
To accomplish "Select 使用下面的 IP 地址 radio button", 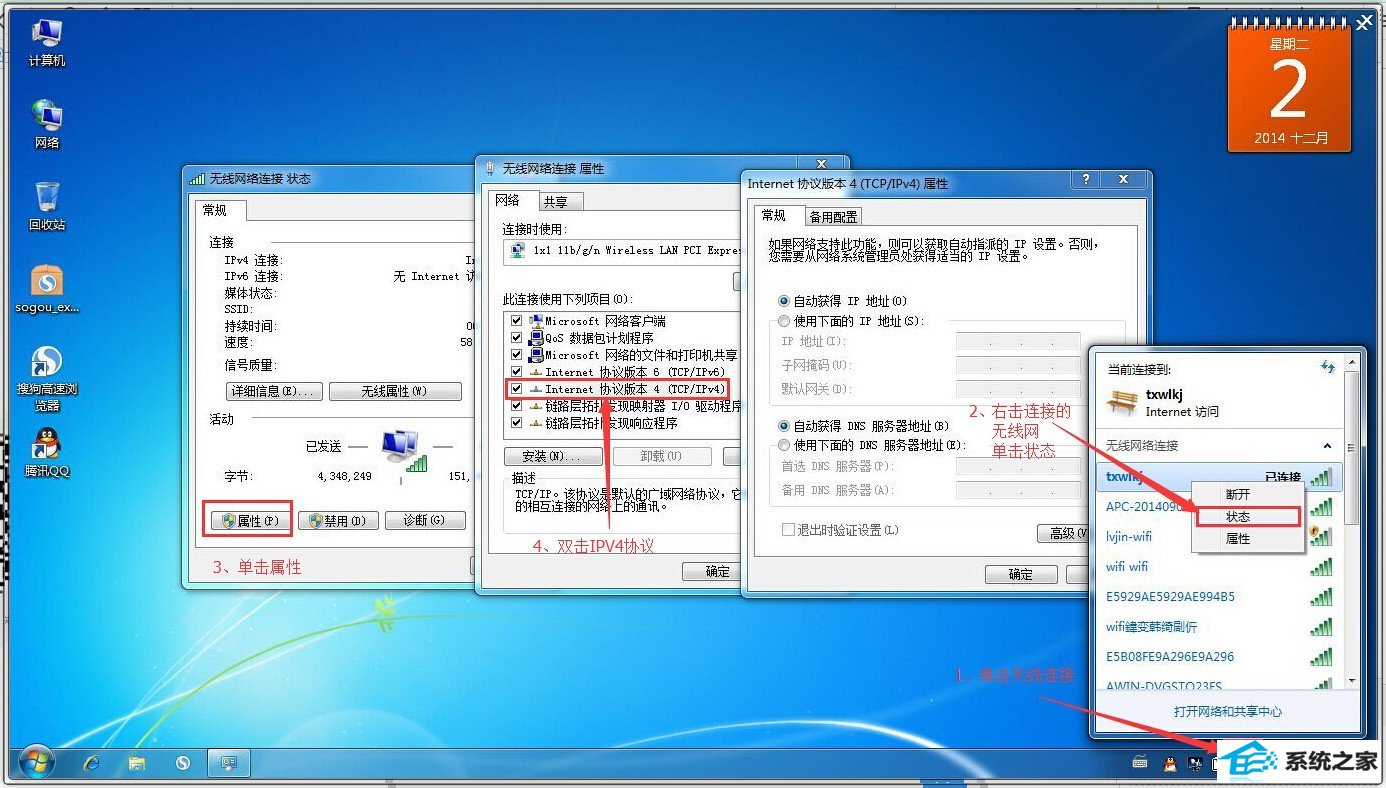I will 784,321.
